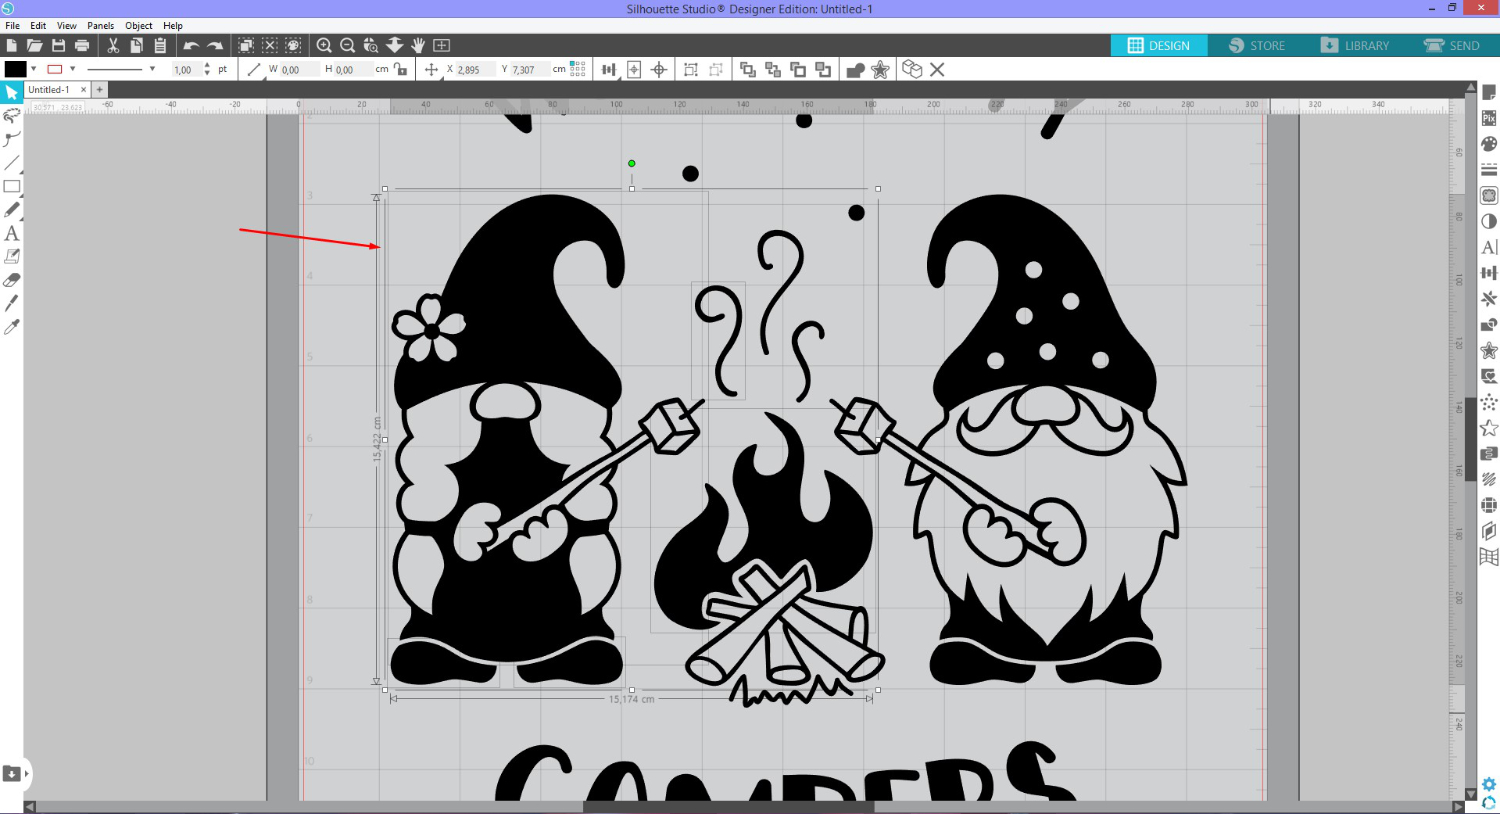Click the Ungroup objects icon
This screenshot has height=814, width=1500.
coord(716,69)
